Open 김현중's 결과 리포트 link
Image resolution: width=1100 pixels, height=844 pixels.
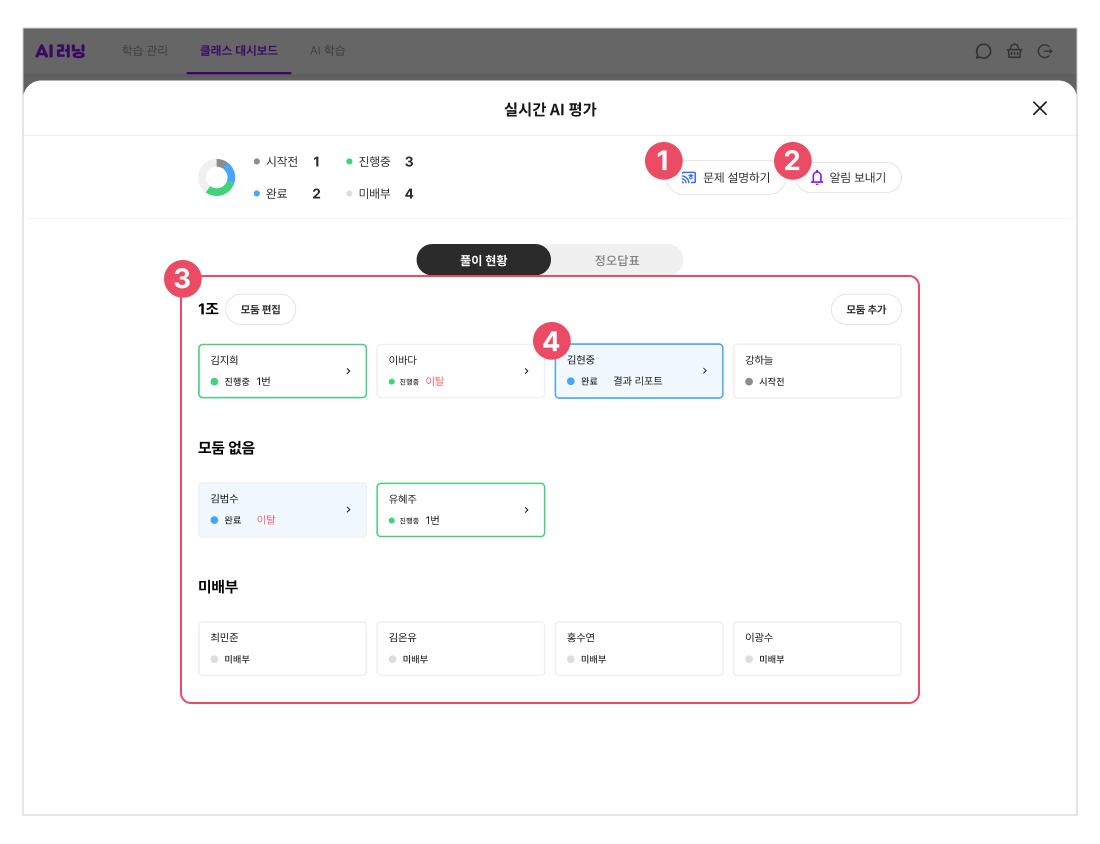point(637,381)
